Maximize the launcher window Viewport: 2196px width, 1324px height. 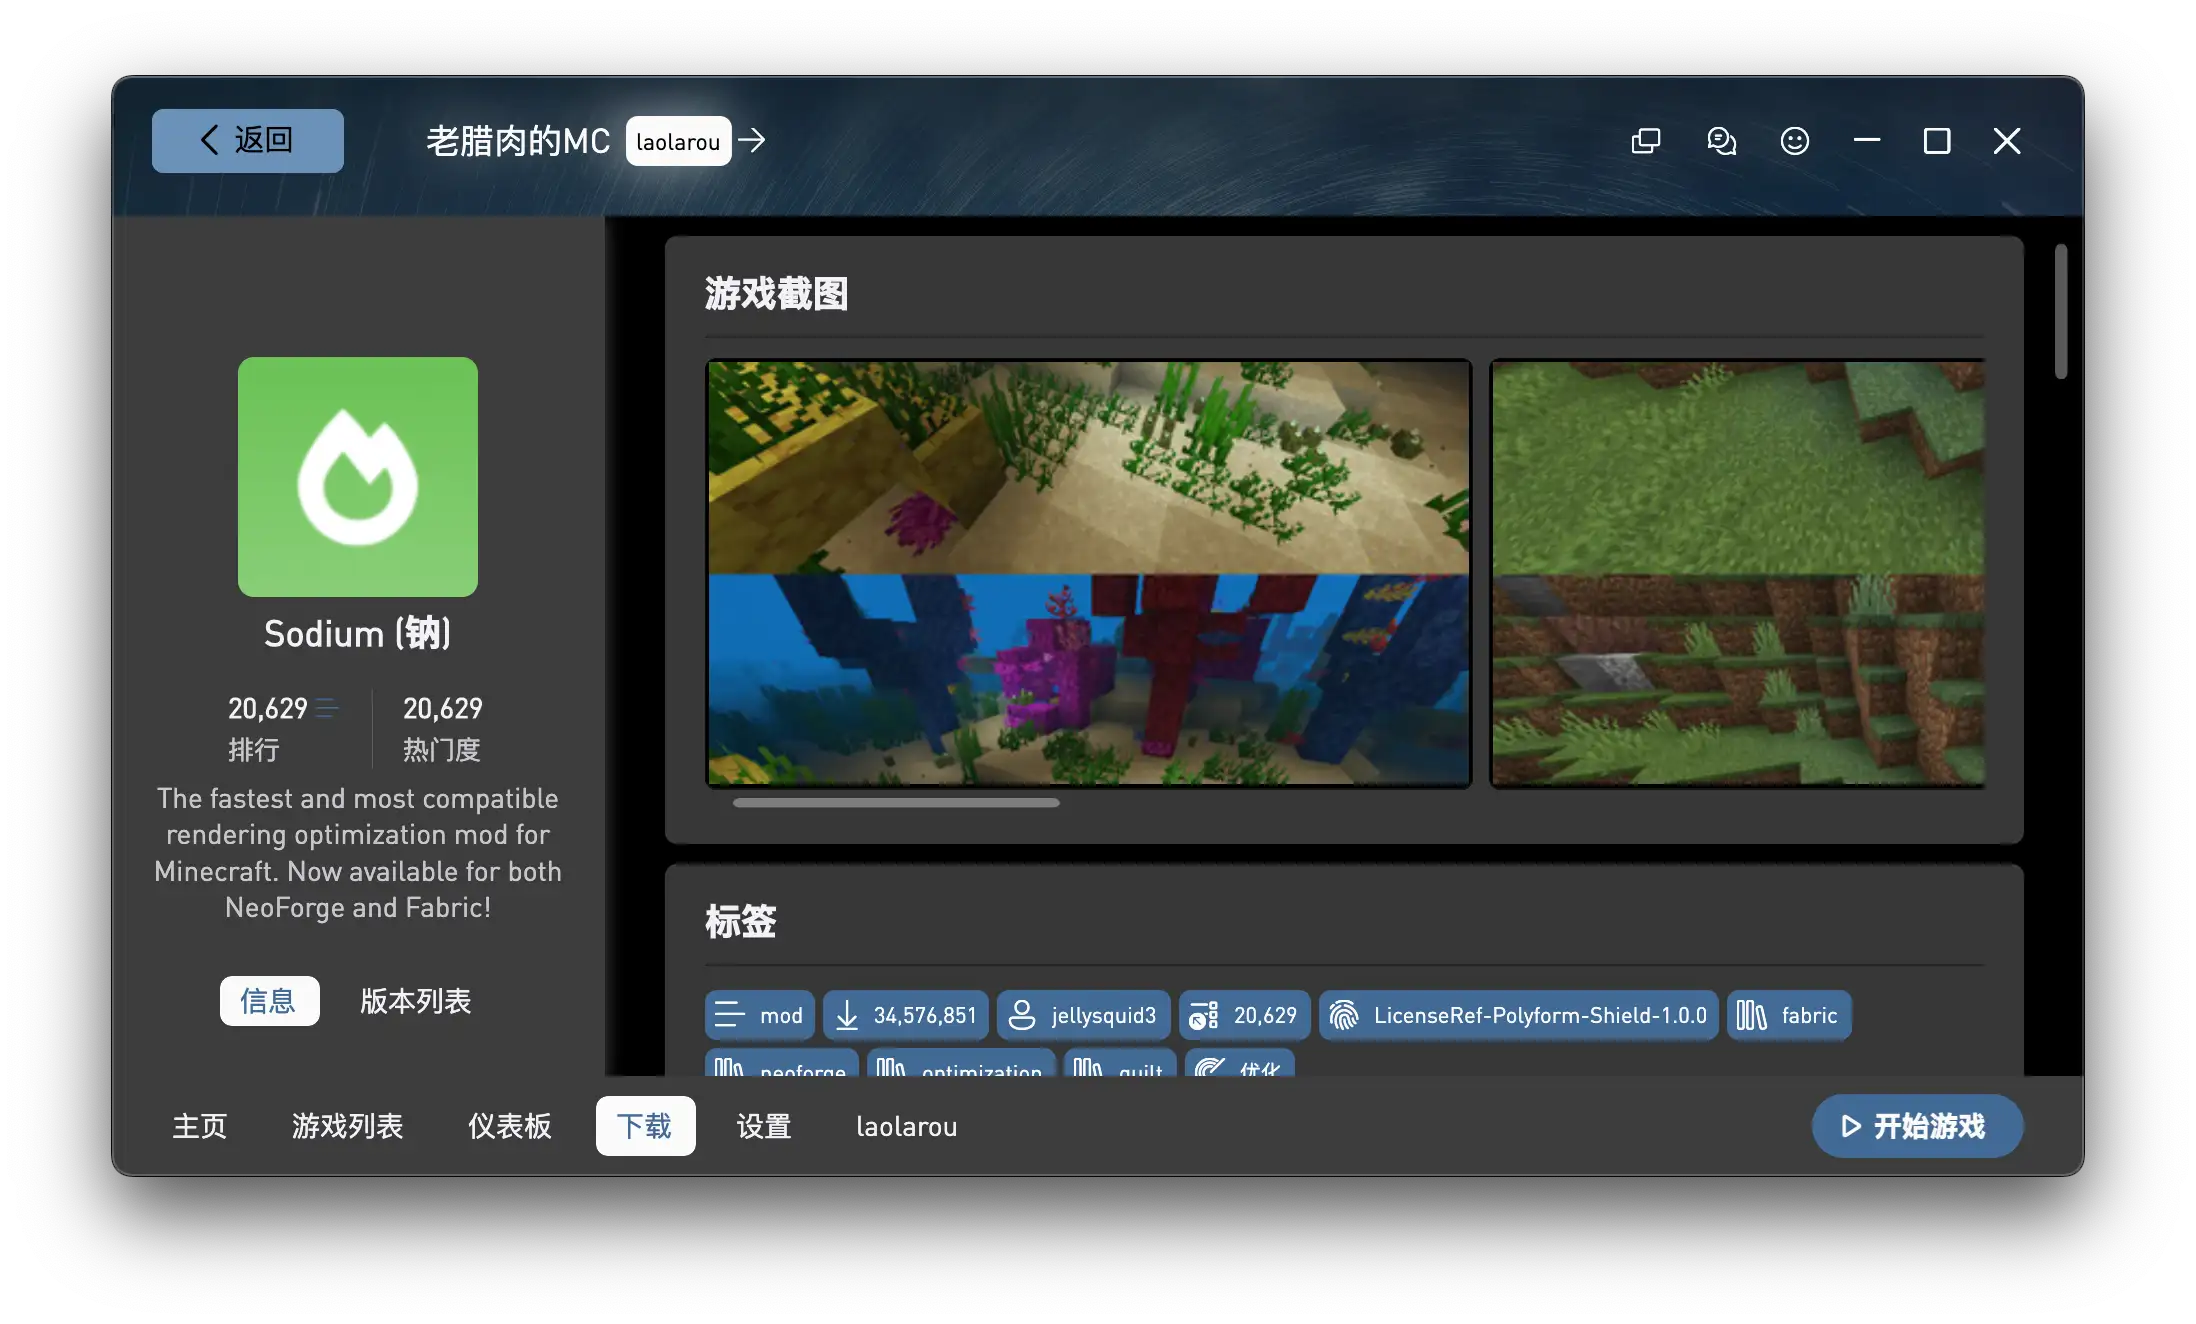click(1937, 141)
